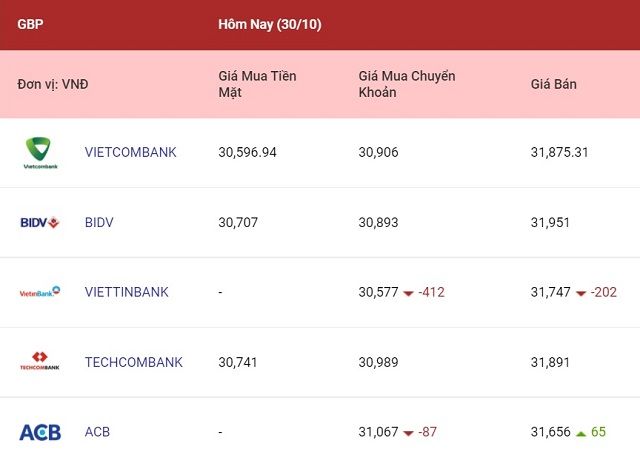
Task: Click red down arrow beside Vietinbank 30,577
Action: click(408, 293)
